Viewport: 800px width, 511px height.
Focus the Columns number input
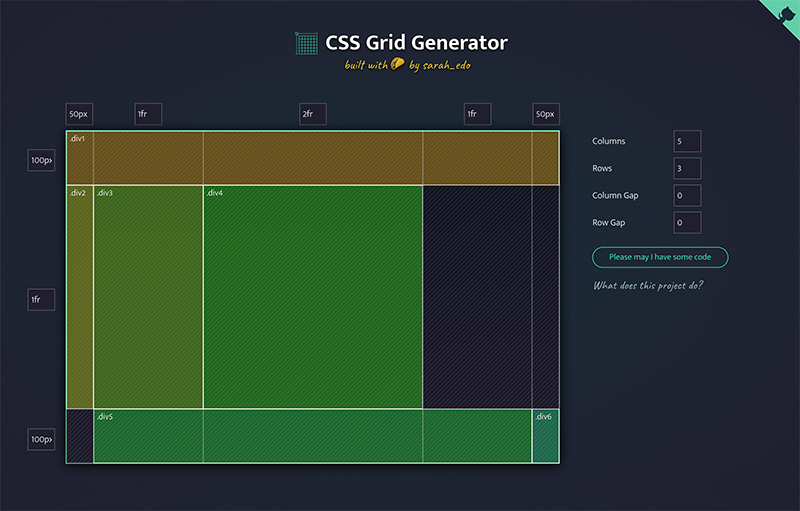(687, 141)
